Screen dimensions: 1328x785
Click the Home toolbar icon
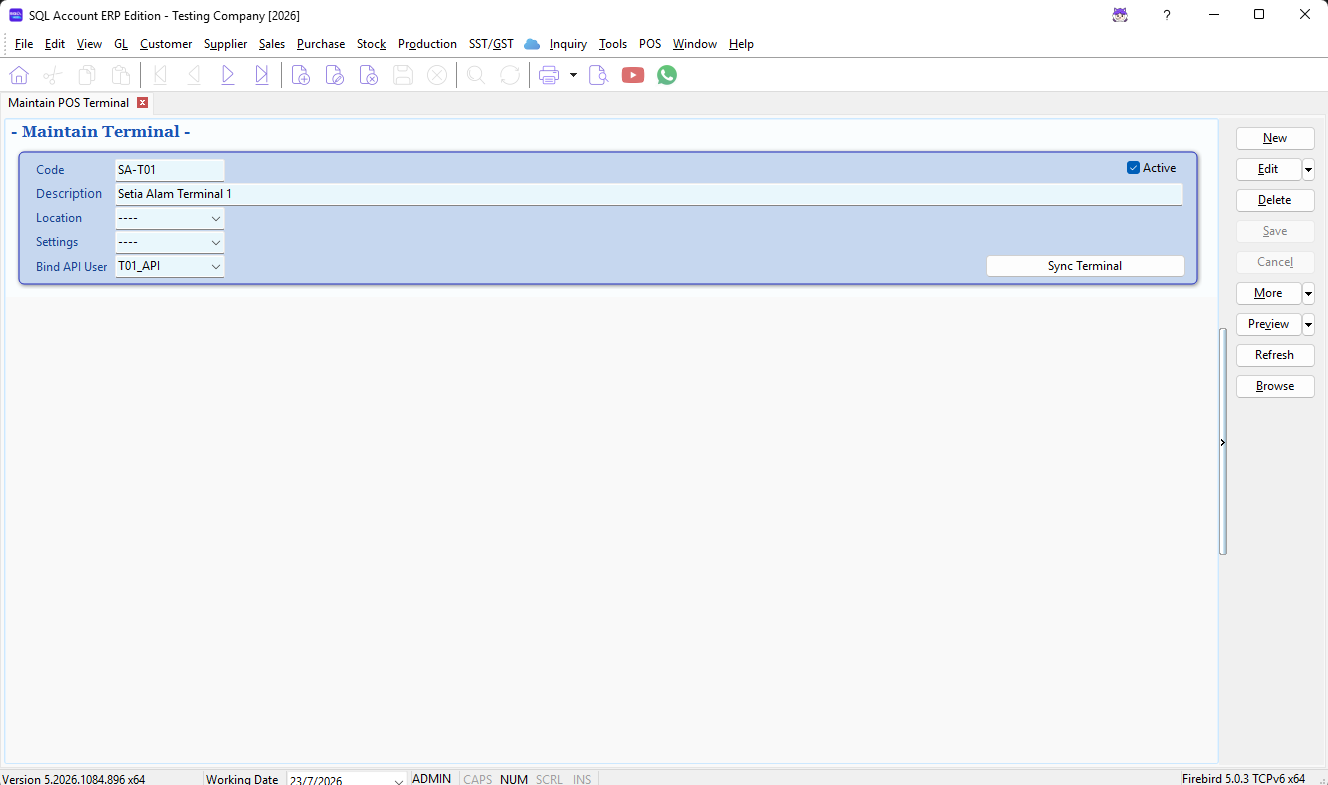tap(18, 75)
